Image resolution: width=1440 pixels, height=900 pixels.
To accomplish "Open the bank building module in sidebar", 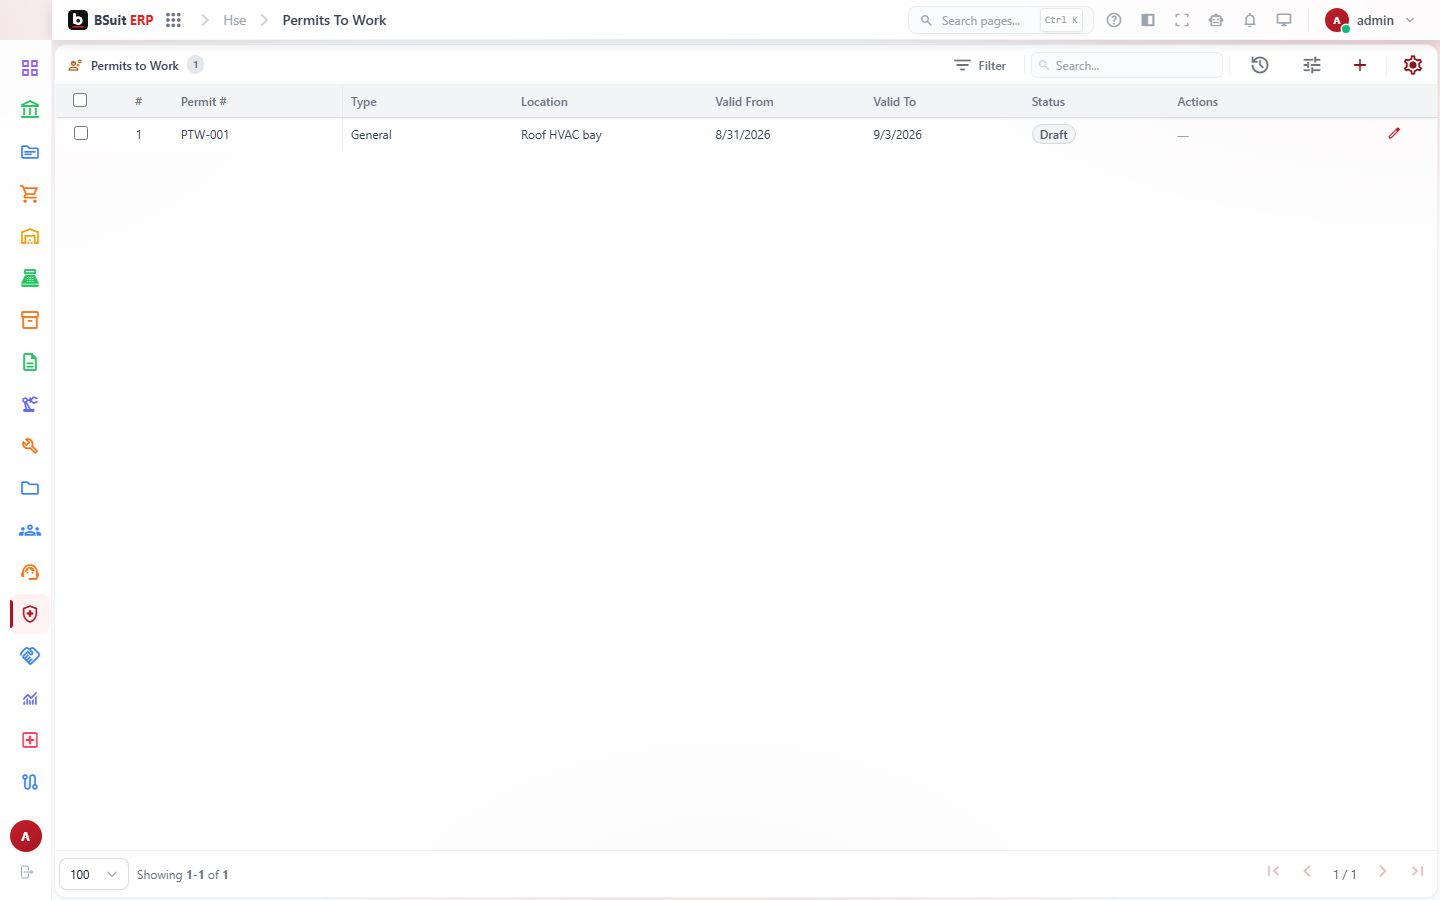I will pos(30,110).
